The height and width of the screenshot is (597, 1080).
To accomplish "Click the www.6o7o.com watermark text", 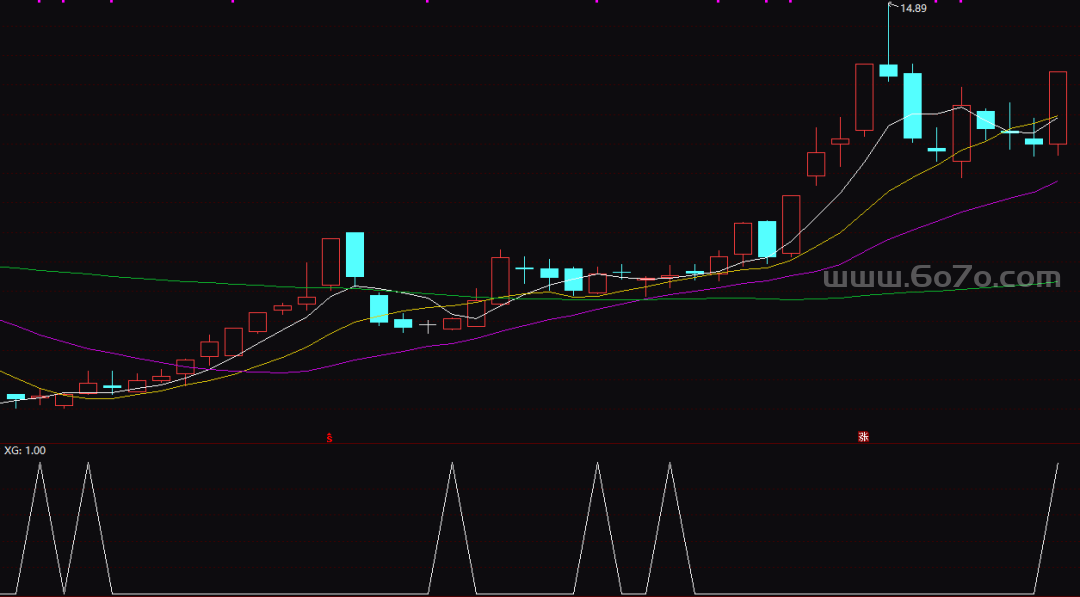I will pos(941,278).
